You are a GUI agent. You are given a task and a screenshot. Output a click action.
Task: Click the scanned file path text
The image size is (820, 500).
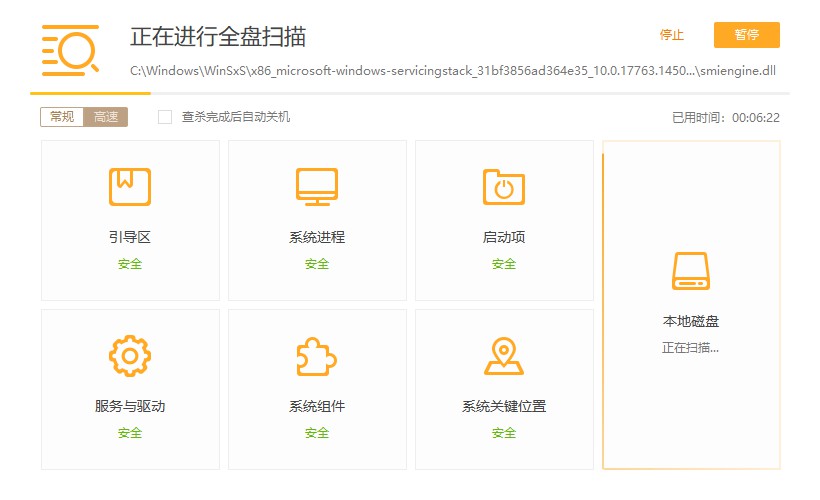click(453, 71)
